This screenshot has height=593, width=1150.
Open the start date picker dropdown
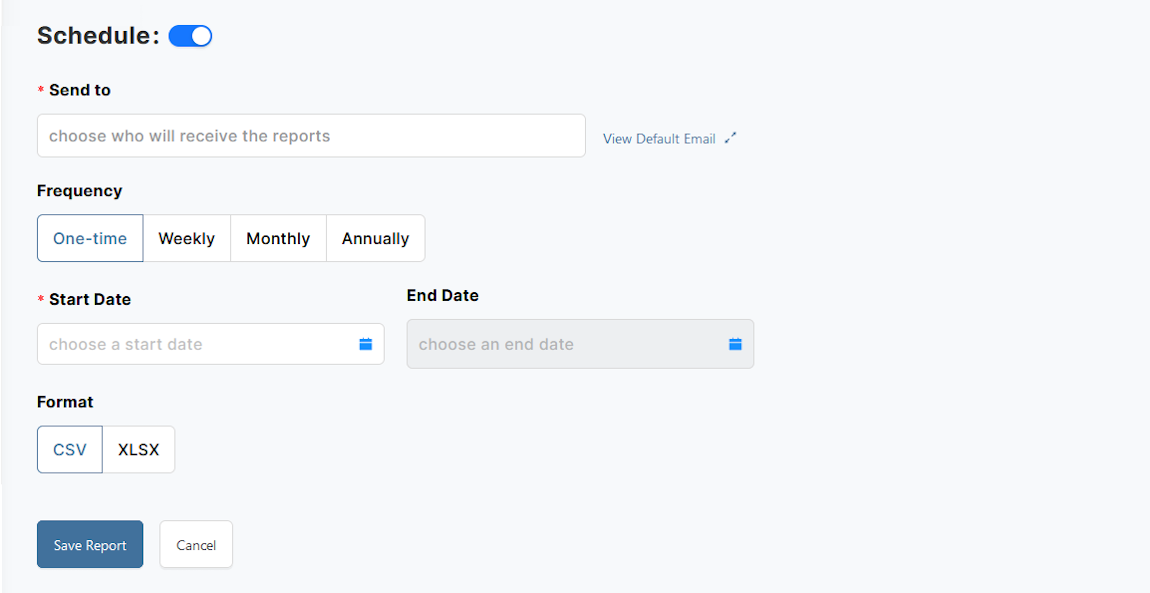point(210,343)
